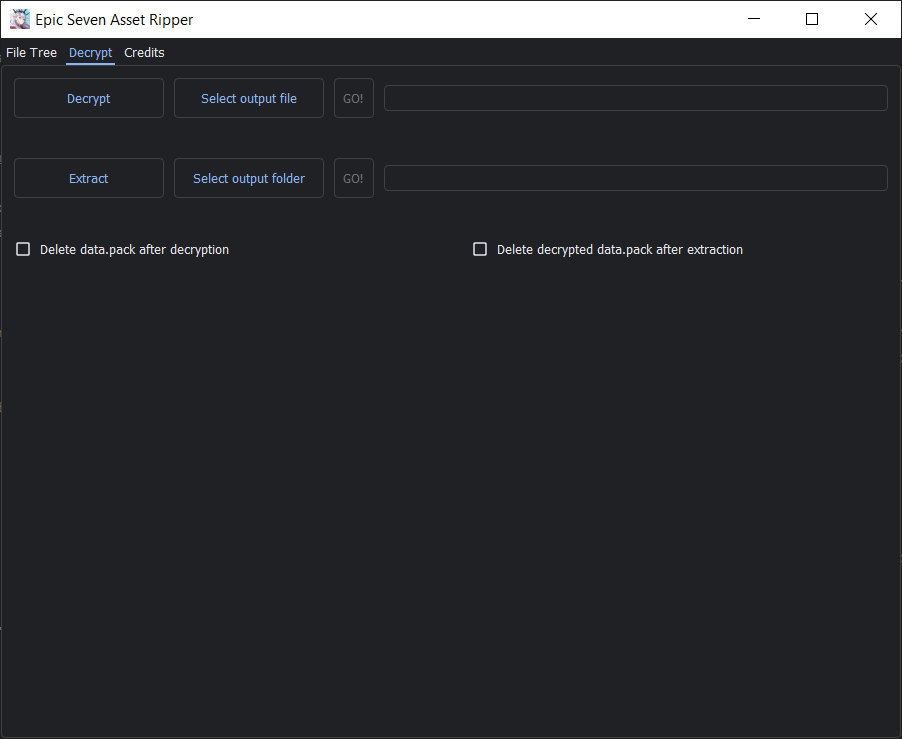Maximize the application window
This screenshot has height=739, width=902.
(x=811, y=19)
